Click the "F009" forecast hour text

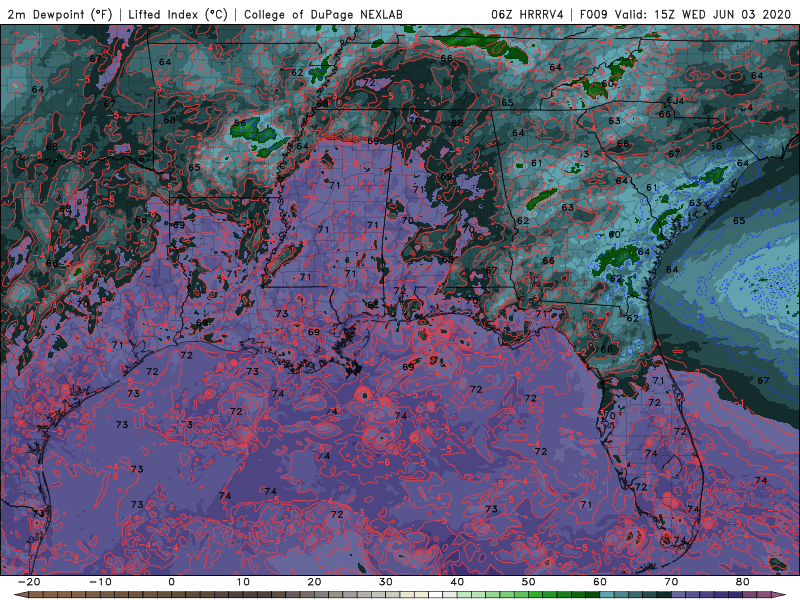tap(594, 15)
